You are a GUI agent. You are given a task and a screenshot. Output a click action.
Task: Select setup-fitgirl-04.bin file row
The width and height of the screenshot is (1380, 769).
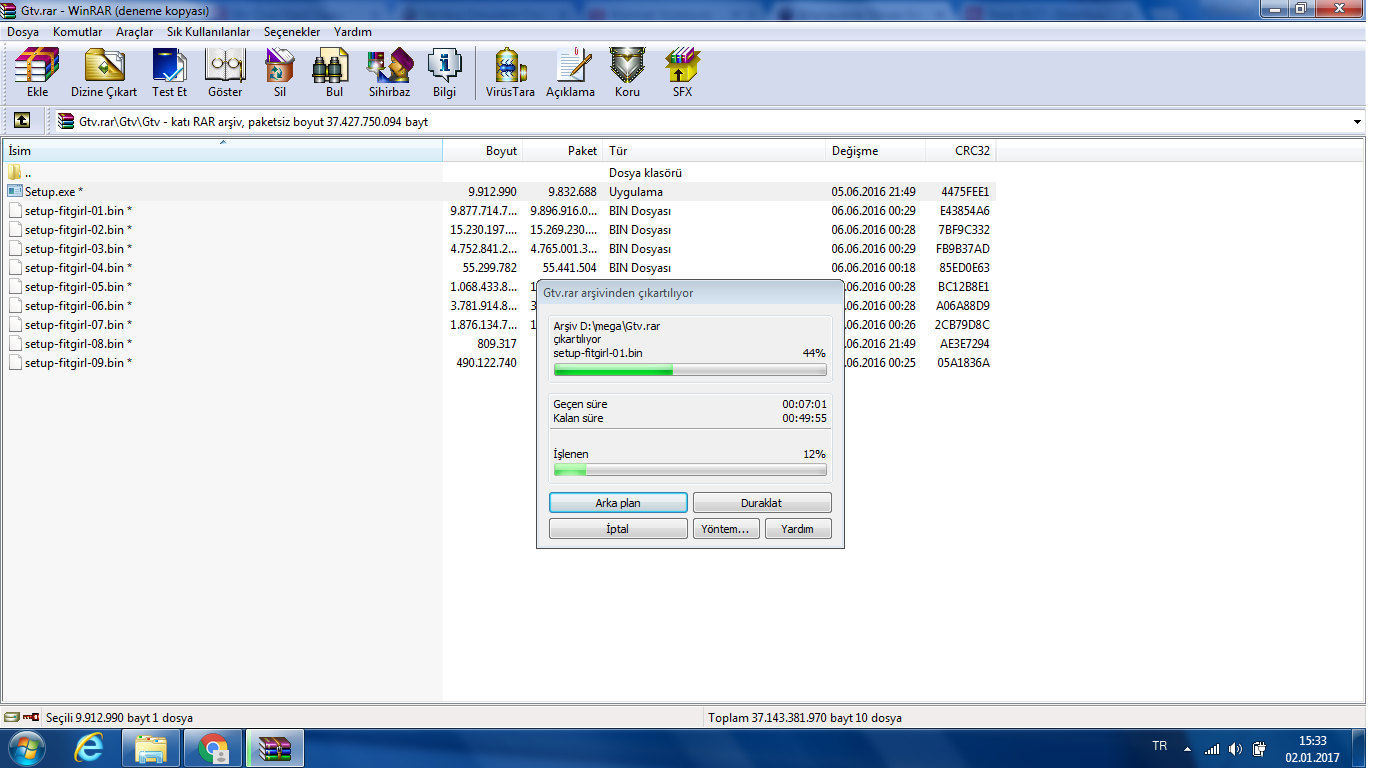pos(498,268)
